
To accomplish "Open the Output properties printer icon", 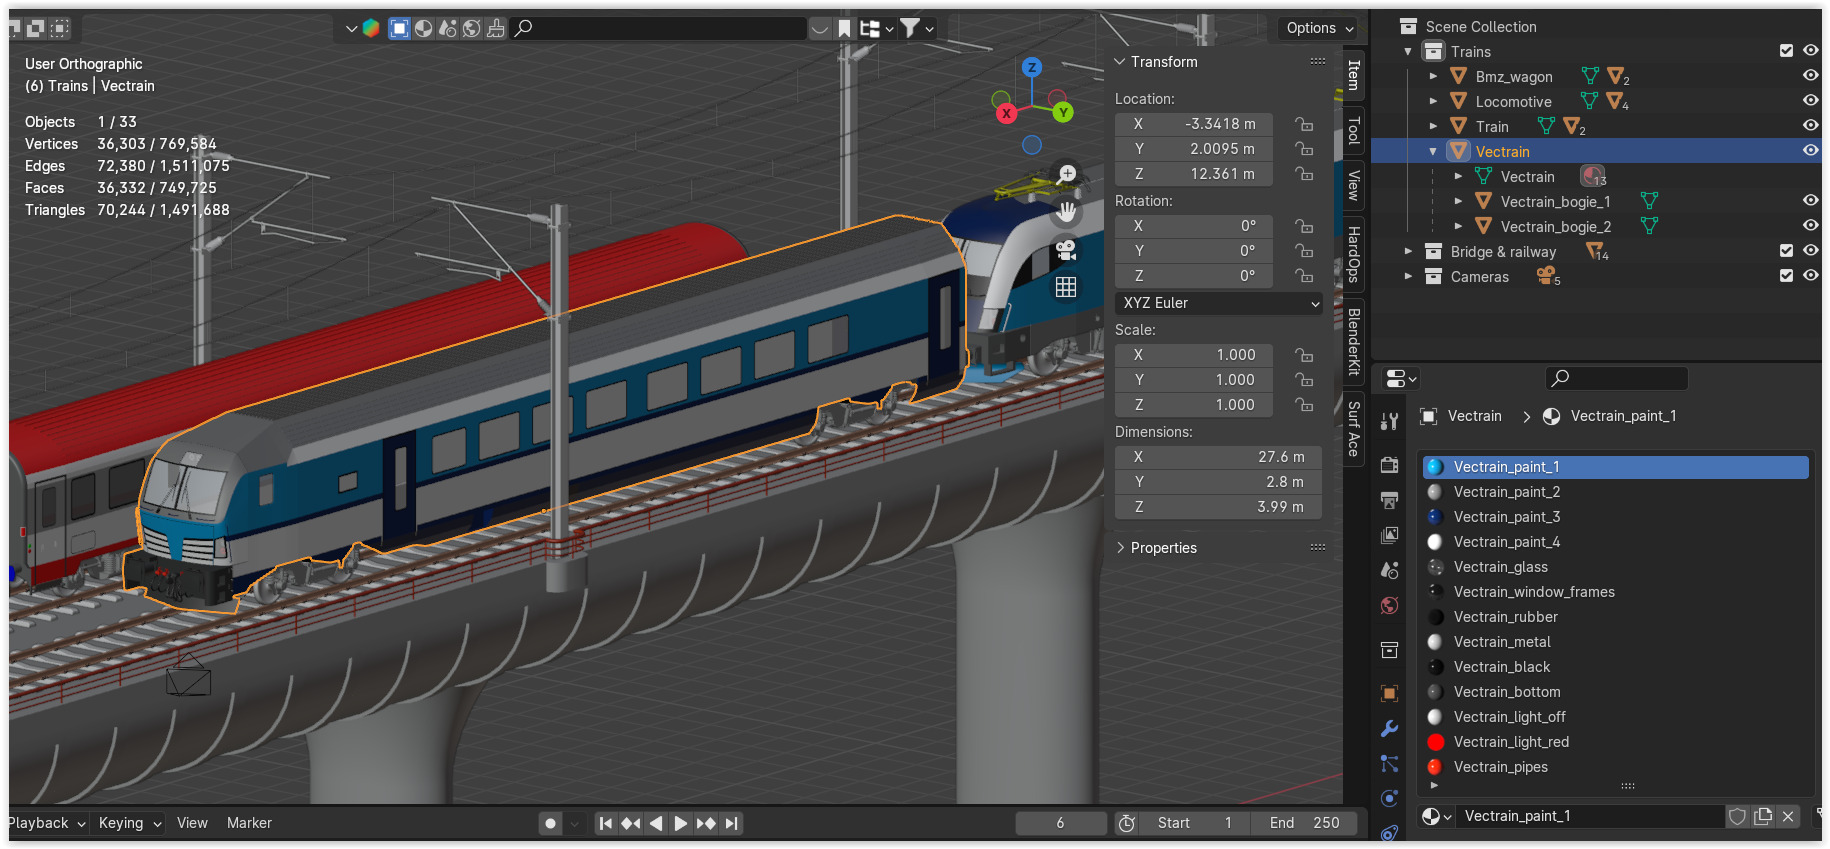I will point(1389,500).
